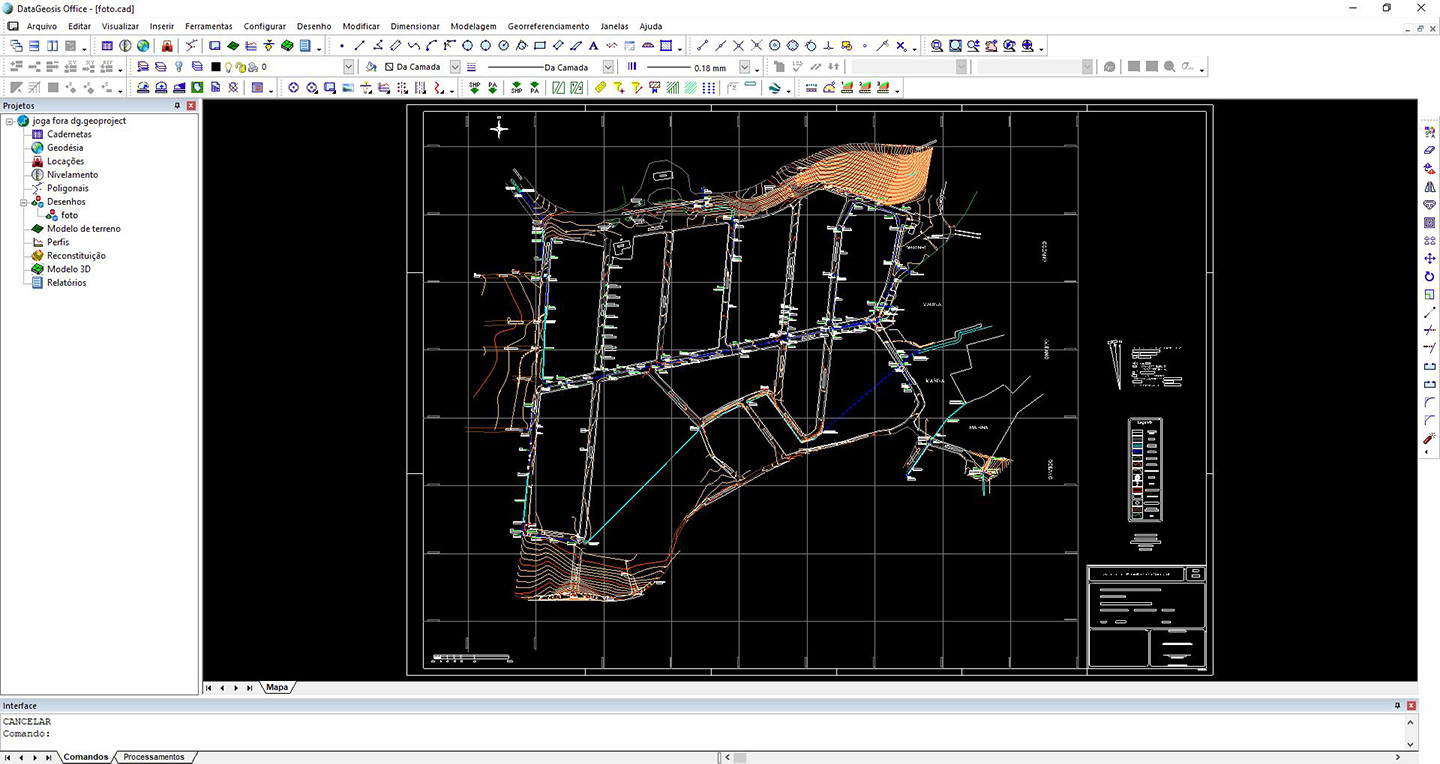Click the red padlock icon in toolbar

pyautogui.click(x=167, y=46)
